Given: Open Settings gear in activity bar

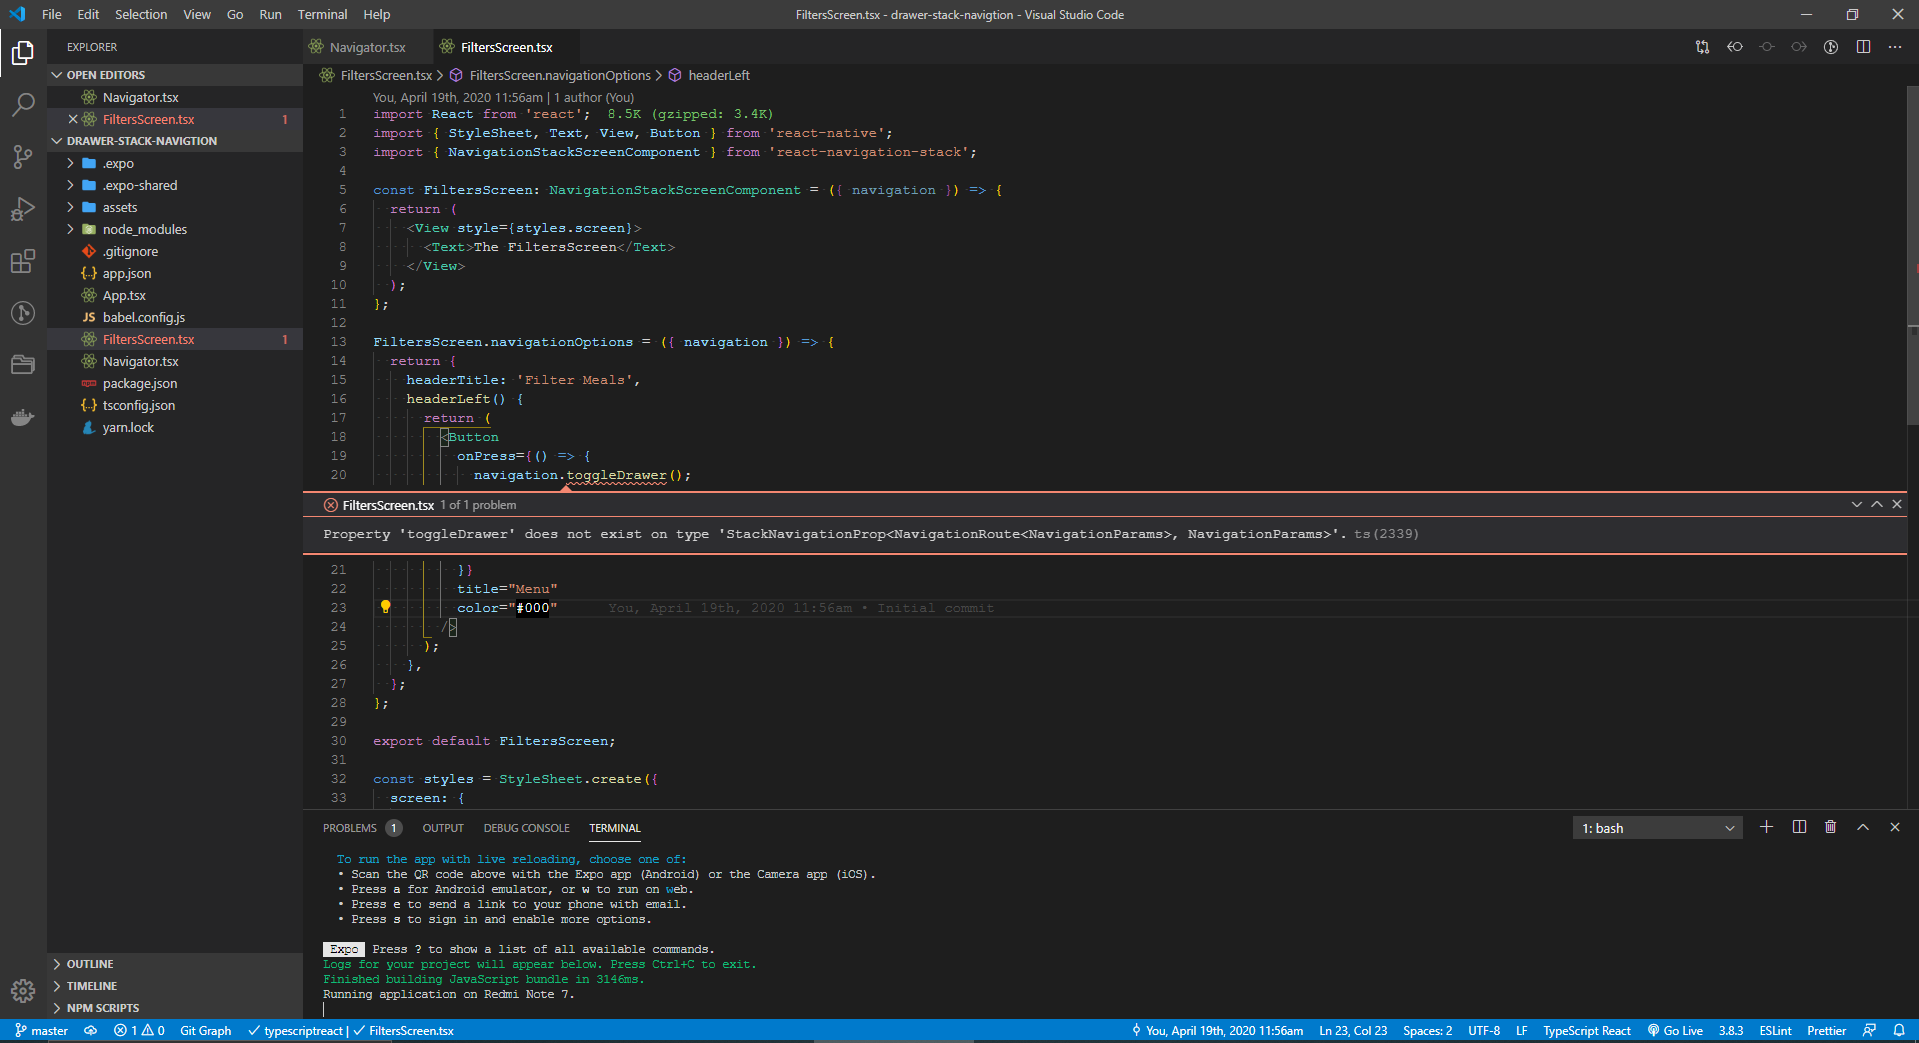Looking at the screenshot, I should pyautogui.click(x=23, y=991).
